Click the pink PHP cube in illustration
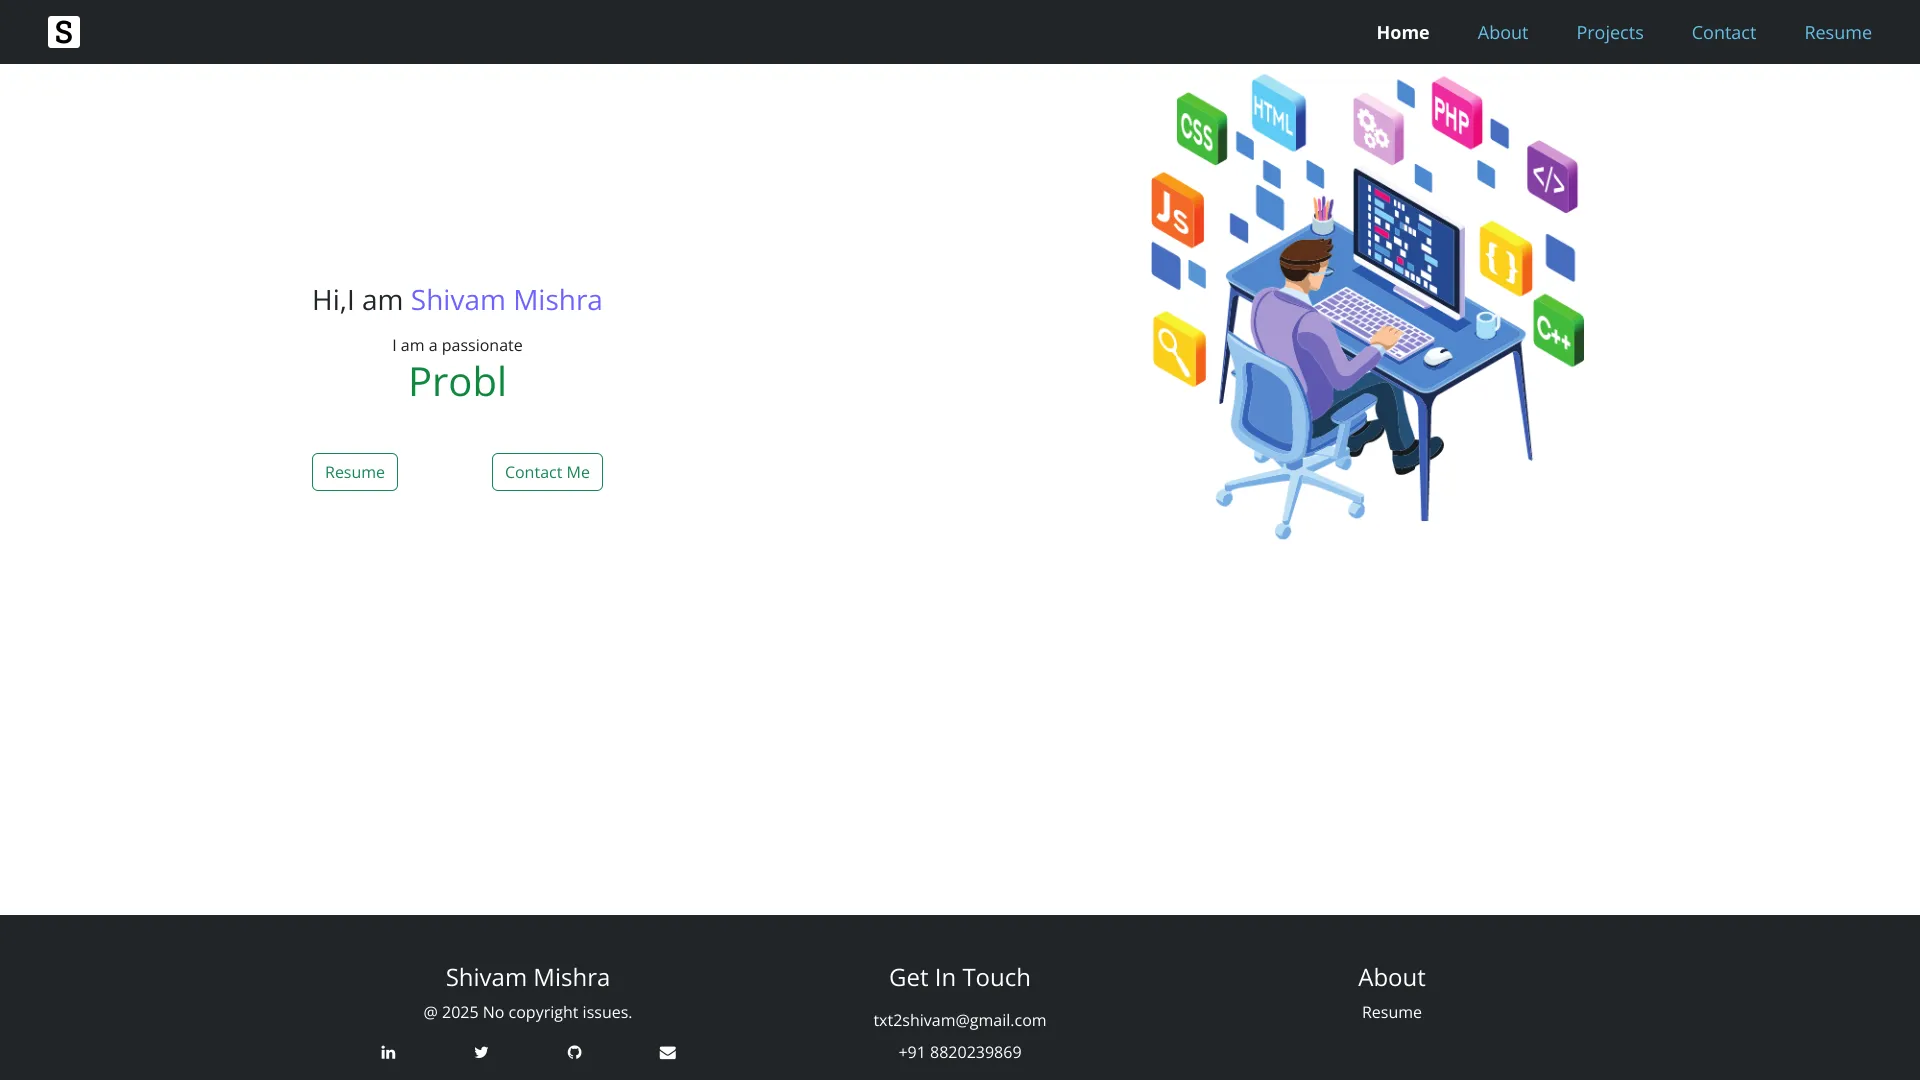Screen dimensions: 1920x1080 click(x=1456, y=113)
